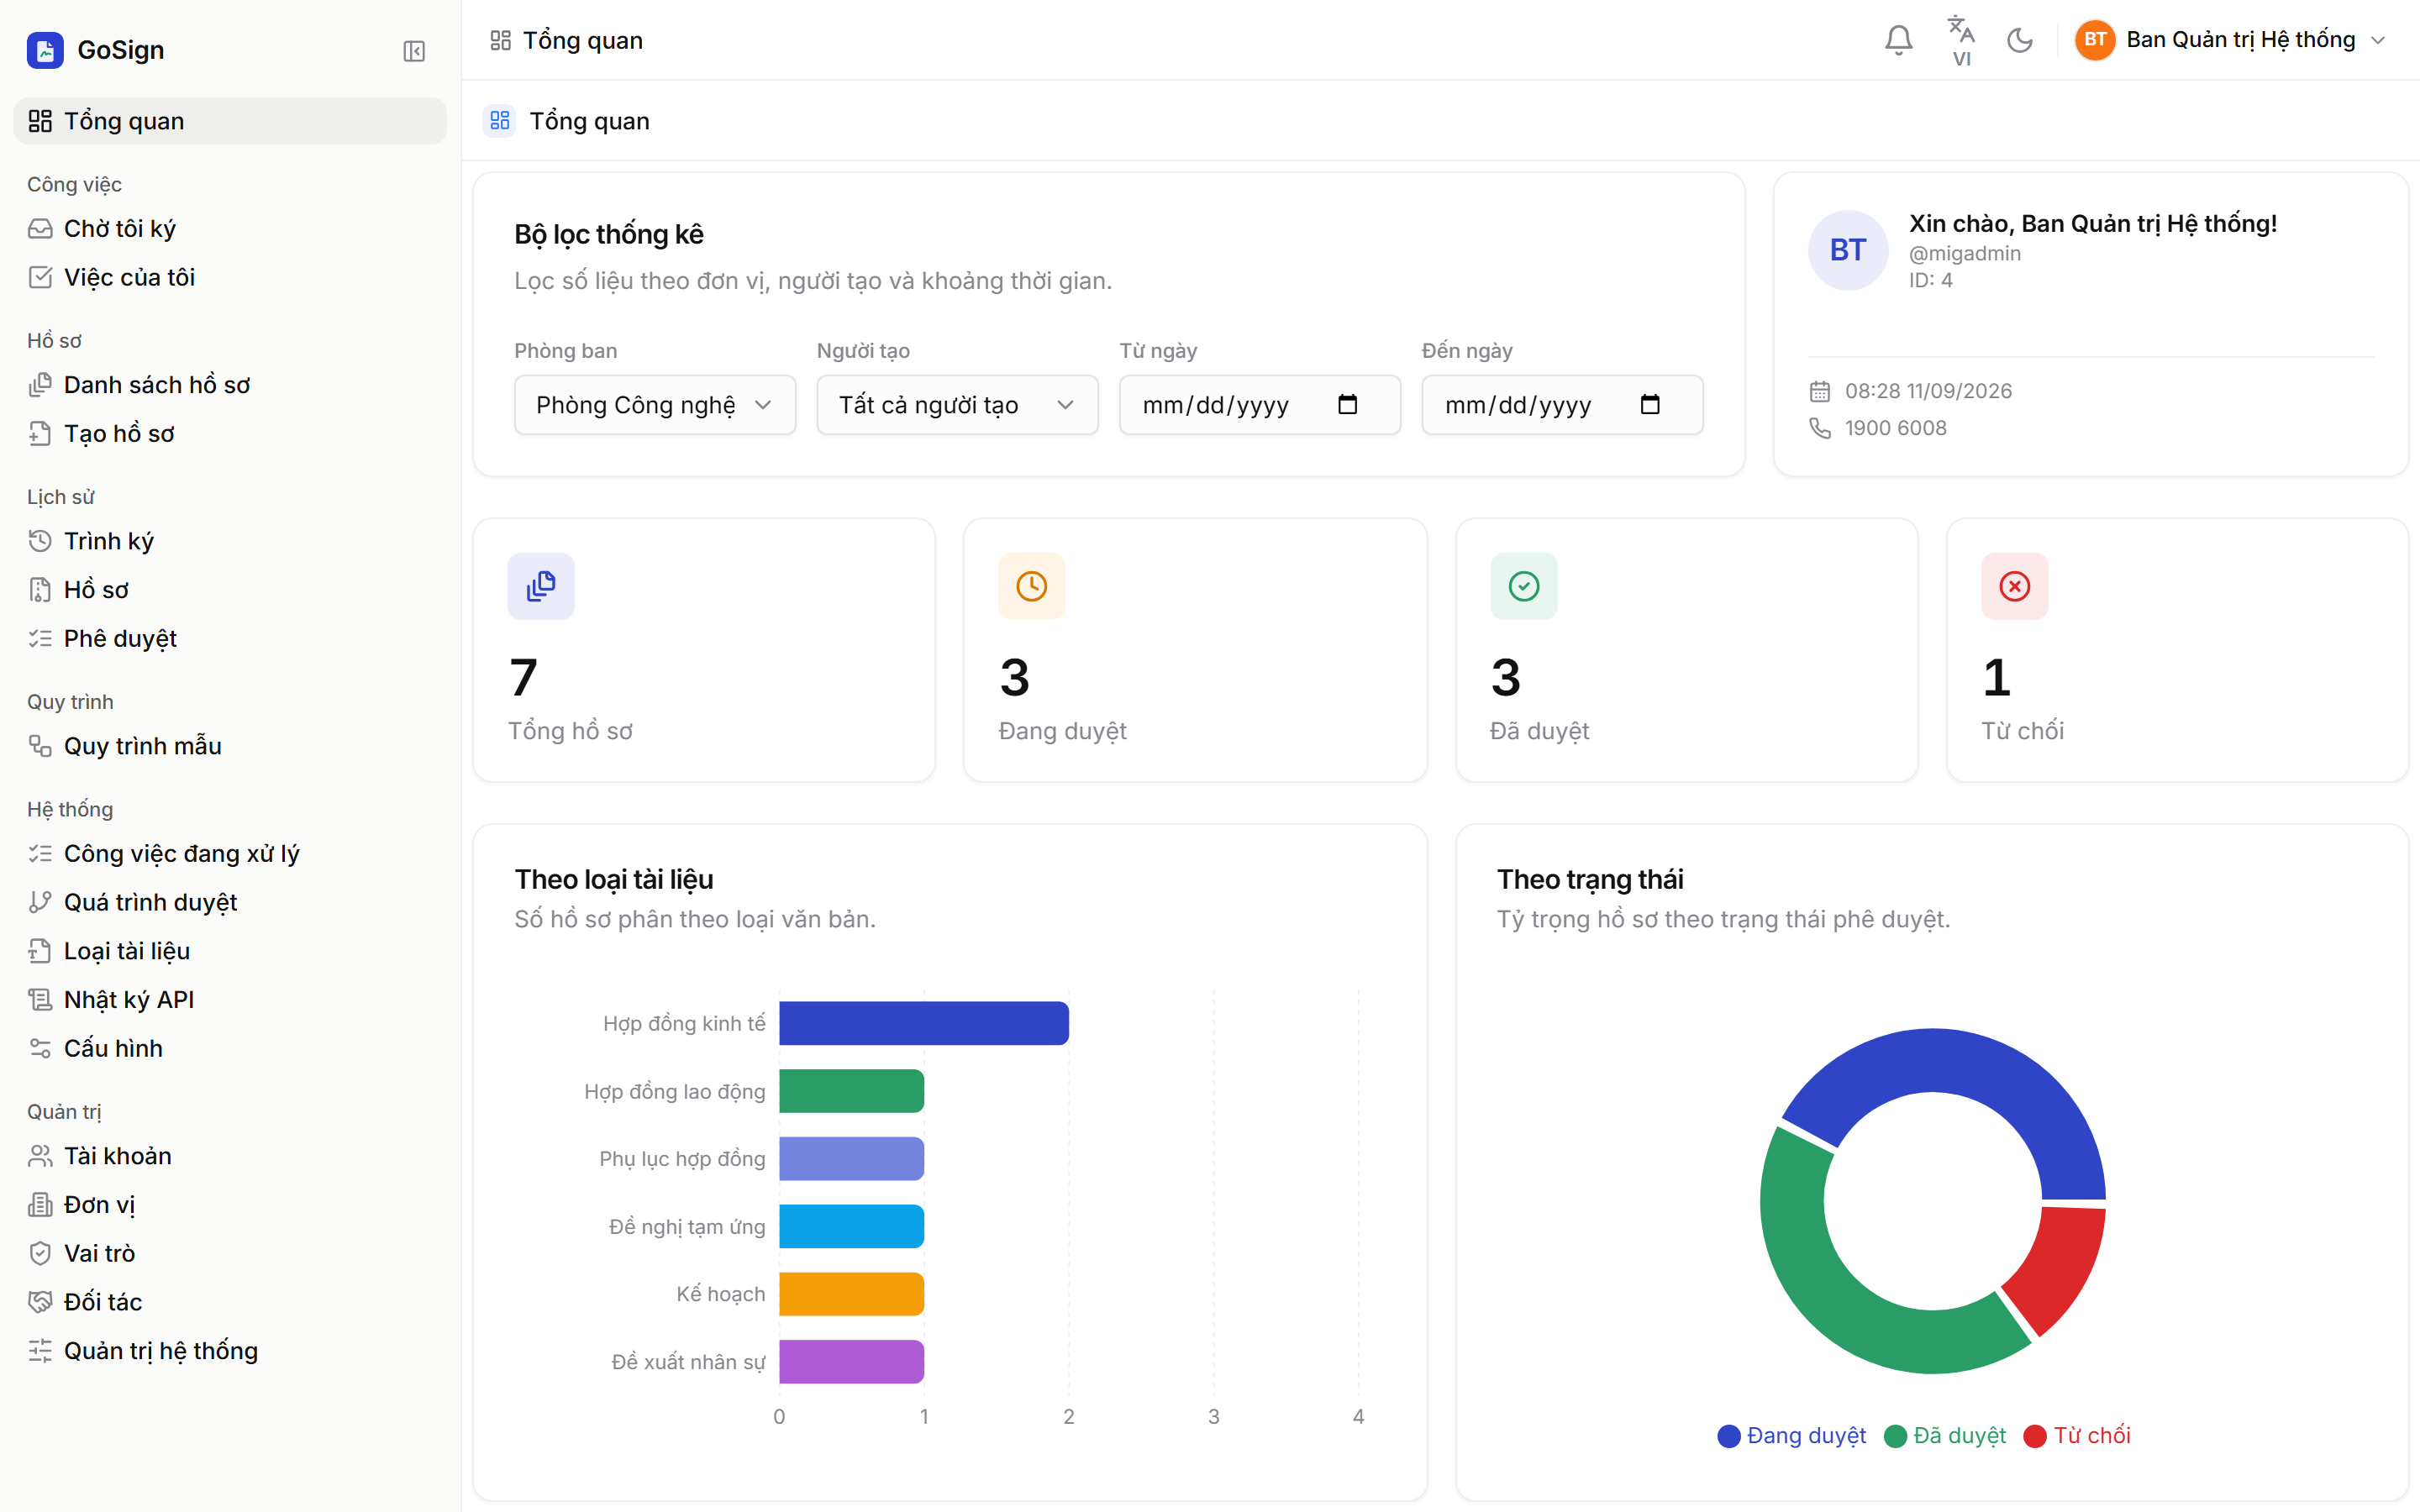The width and height of the screenshot is (2420, 1512).
Task: Click the orange BT avatar in header
Action: (2095, 40)
